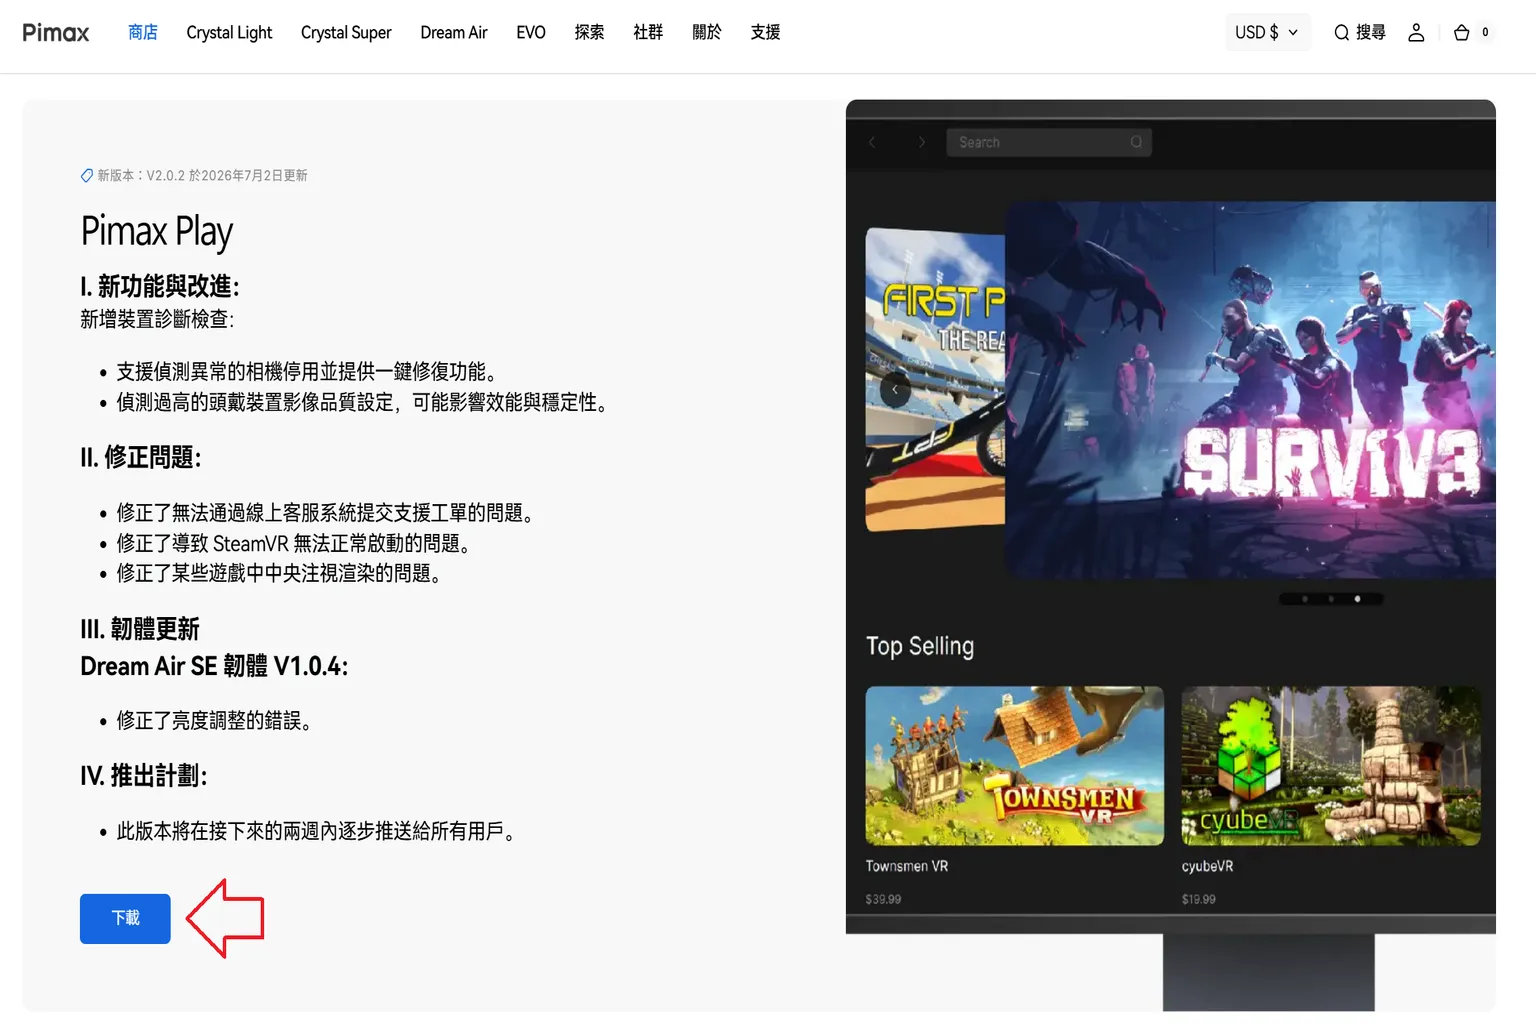The height and width of the screenshot is (1024, 1536).
Task: Click the Search field in Pimax Play
Action: (1049, 142)
